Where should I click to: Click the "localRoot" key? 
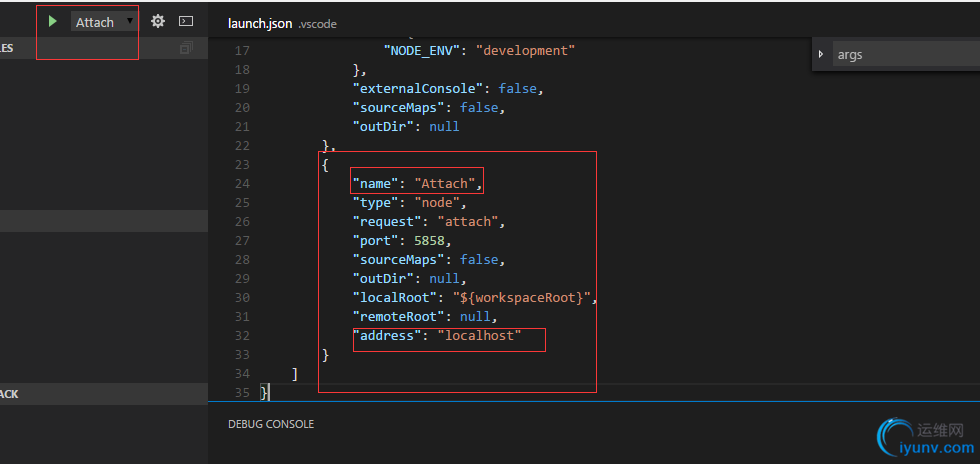point(394,298)
